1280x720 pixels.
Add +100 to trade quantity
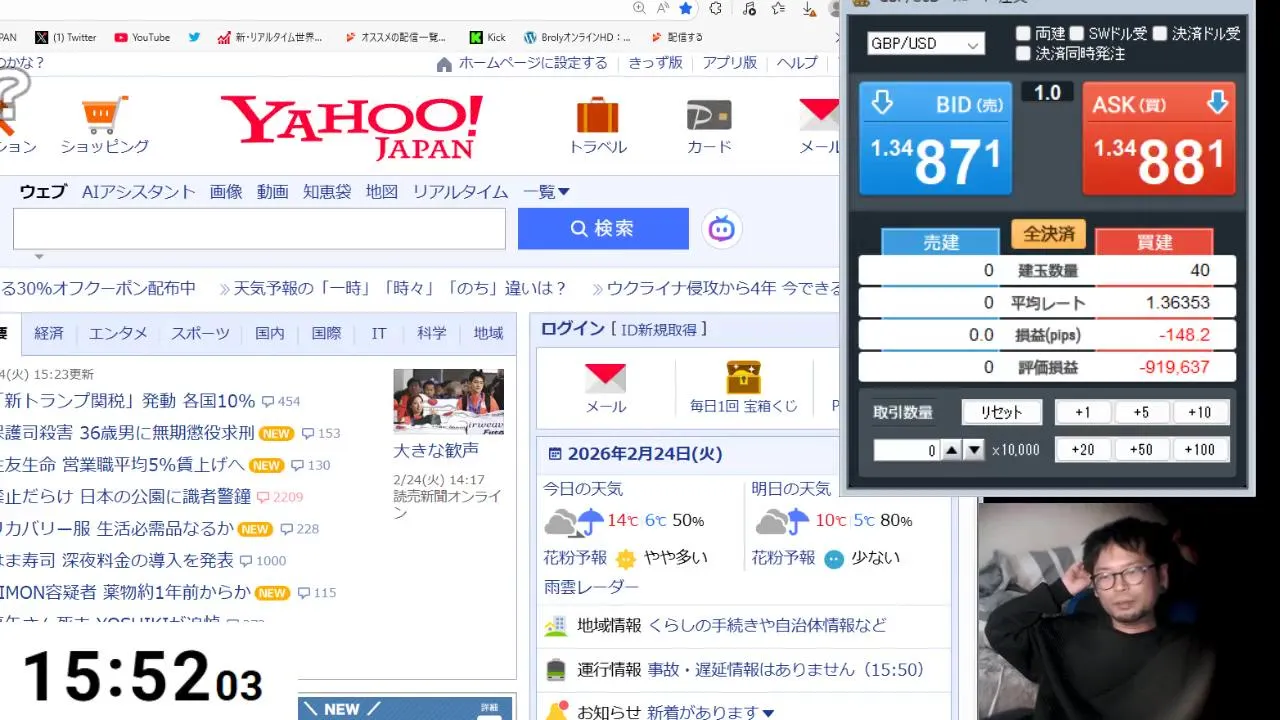click(1199, 450)
